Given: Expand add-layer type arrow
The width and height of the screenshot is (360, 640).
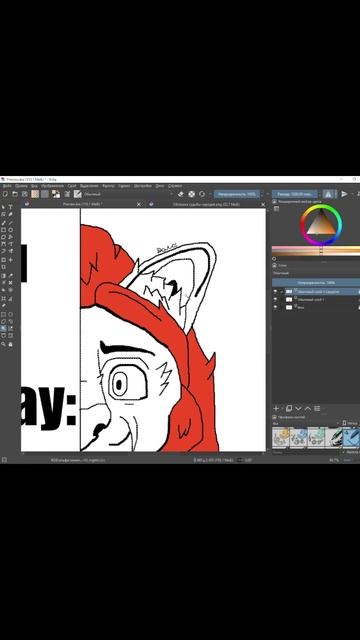Looking at the screenshot, I should pos(282,409).
